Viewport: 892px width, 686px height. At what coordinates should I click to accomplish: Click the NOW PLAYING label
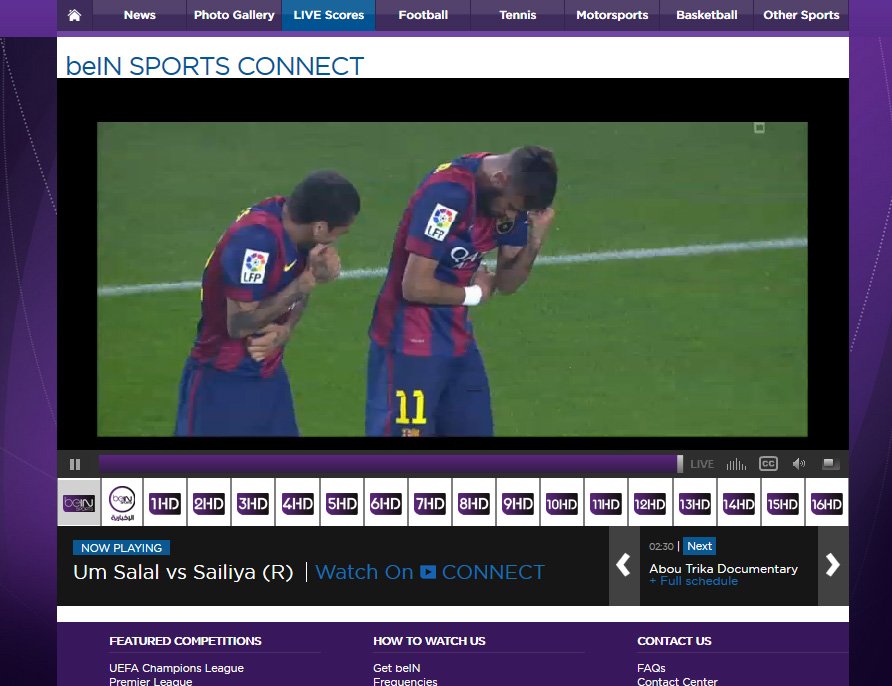click(121, 548)
